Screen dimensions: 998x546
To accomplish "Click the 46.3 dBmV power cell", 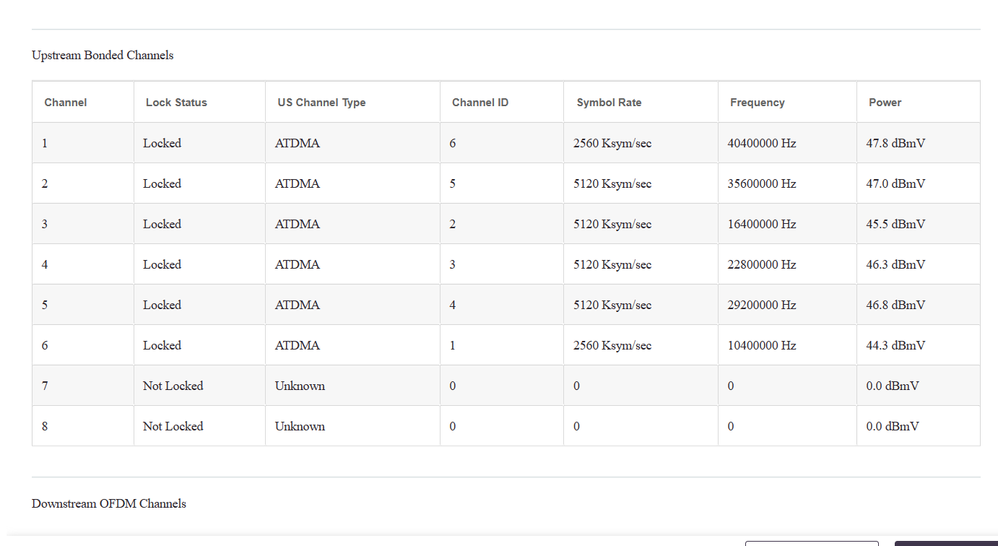I will point(895,265).
